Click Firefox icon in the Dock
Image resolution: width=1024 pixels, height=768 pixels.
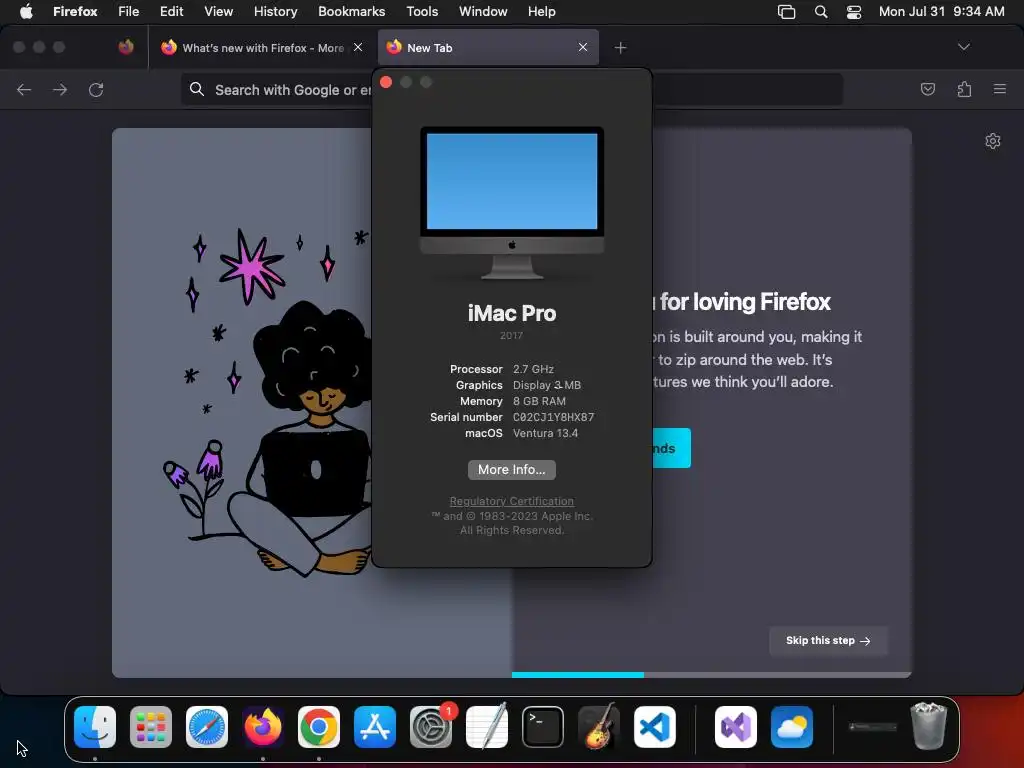[x=263, y=727]
